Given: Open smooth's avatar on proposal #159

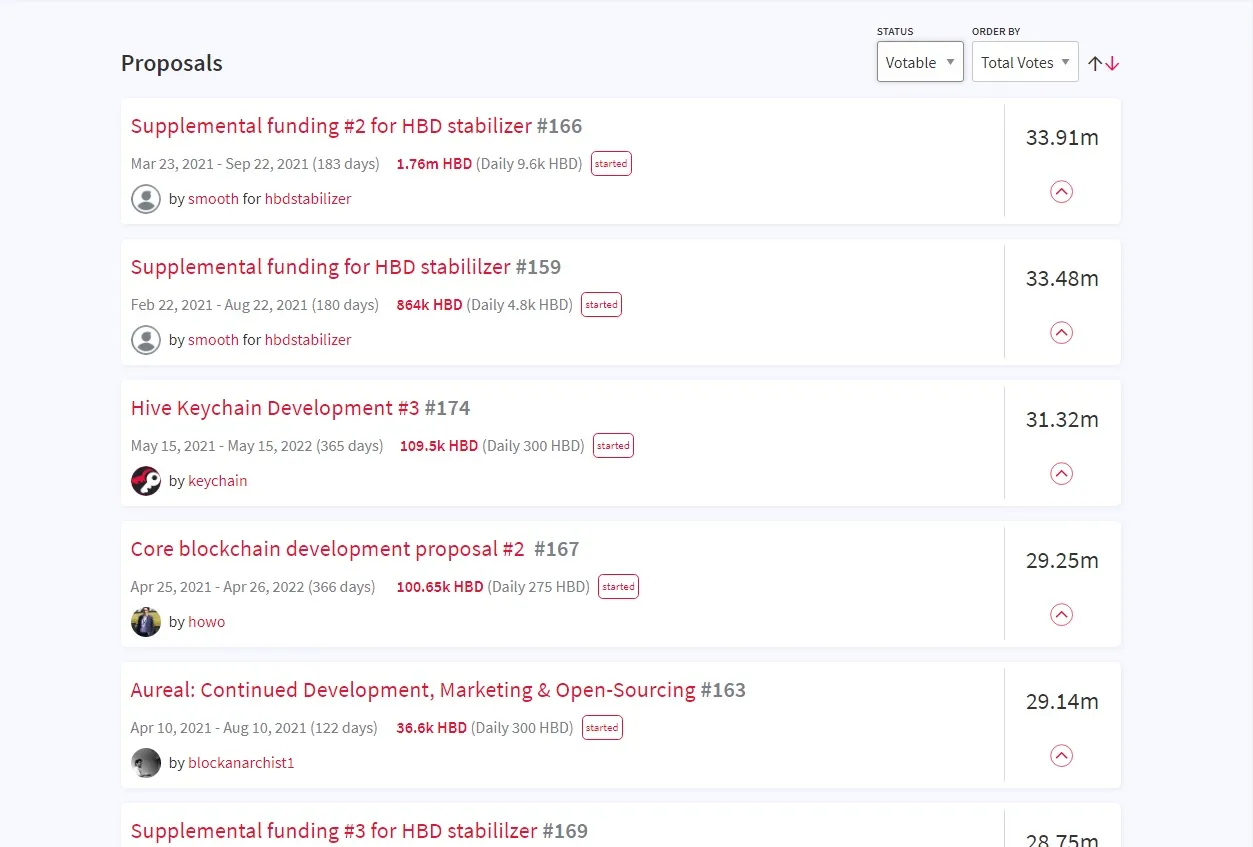Looking at the screenshot, I should 146,340.
